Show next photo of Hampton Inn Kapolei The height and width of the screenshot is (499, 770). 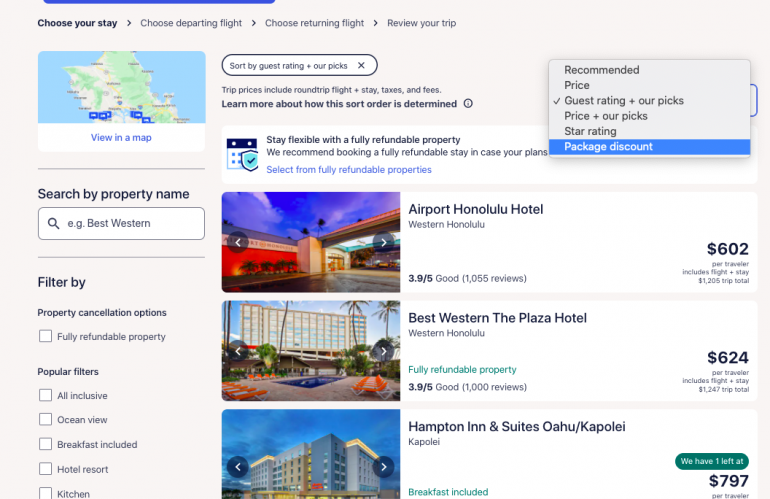click(x=384, y=466)
